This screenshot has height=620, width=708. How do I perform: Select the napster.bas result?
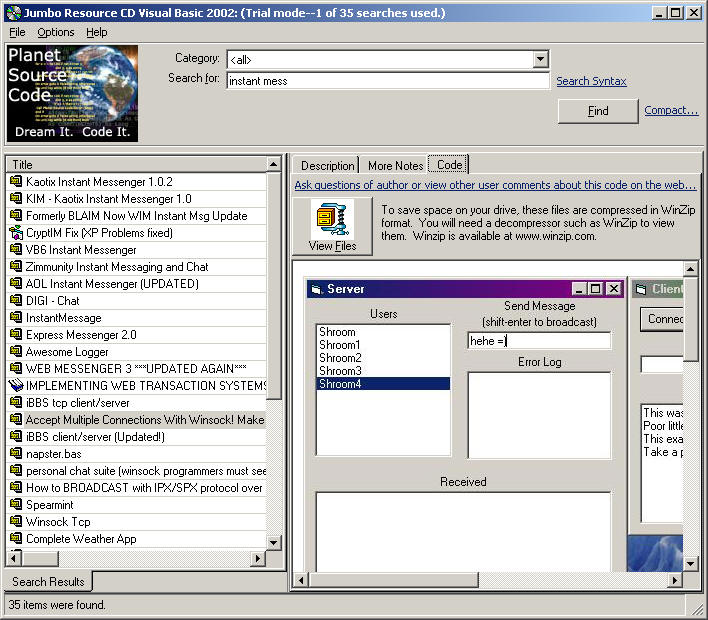pyautogui.click(x=136, y=454)
